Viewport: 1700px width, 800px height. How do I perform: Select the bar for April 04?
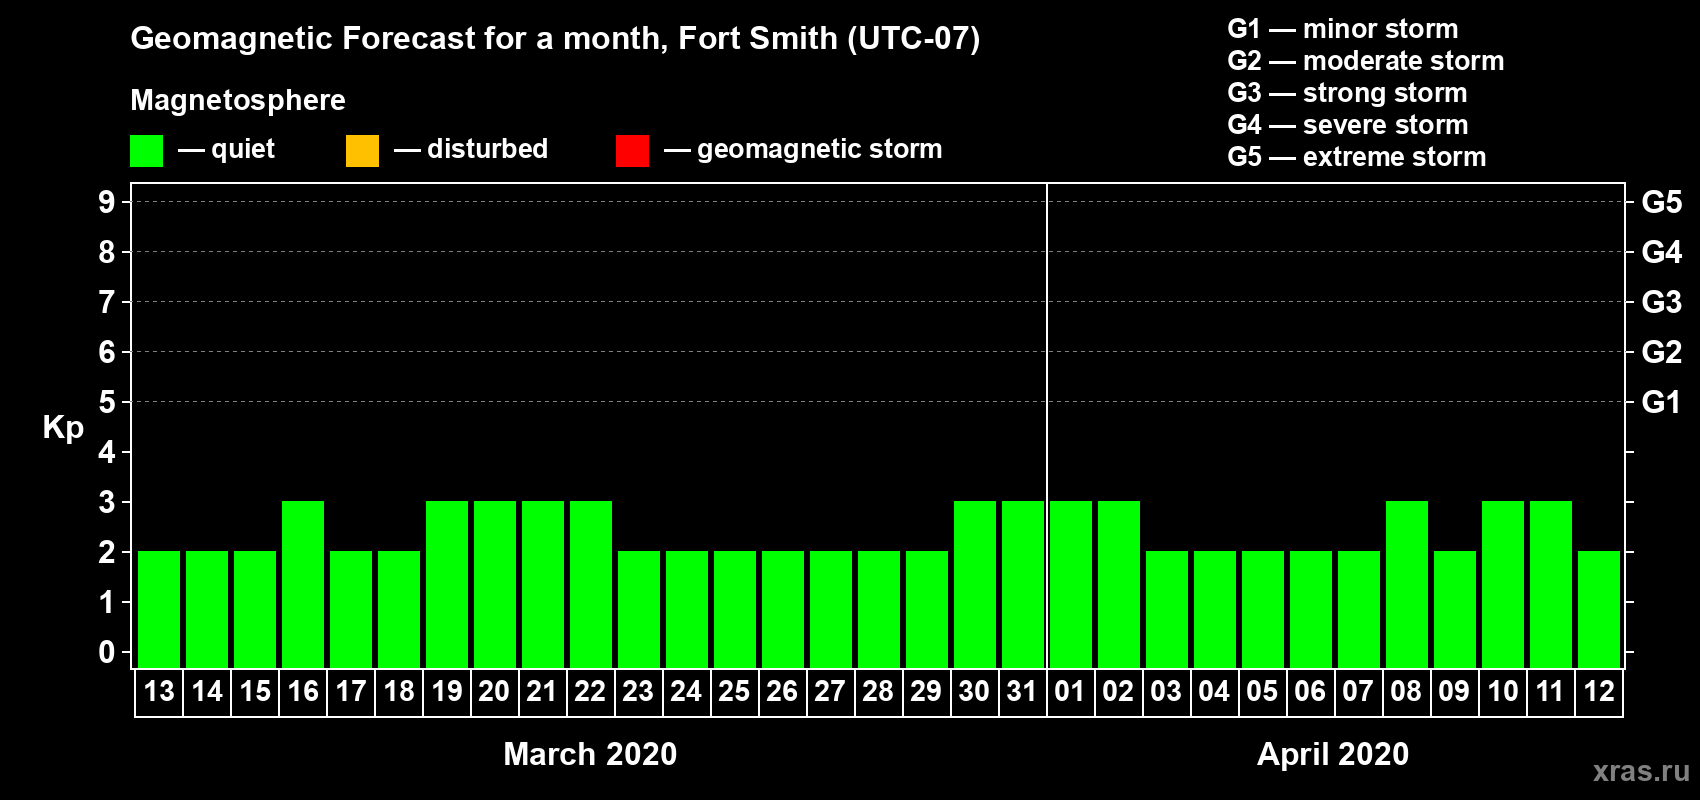coord(1215,610)
